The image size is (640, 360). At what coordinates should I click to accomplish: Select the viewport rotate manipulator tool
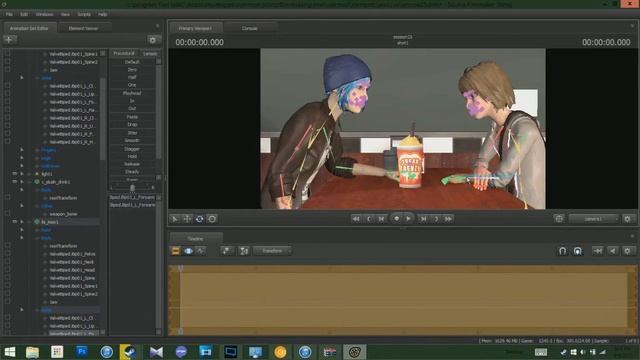(200, 219)
